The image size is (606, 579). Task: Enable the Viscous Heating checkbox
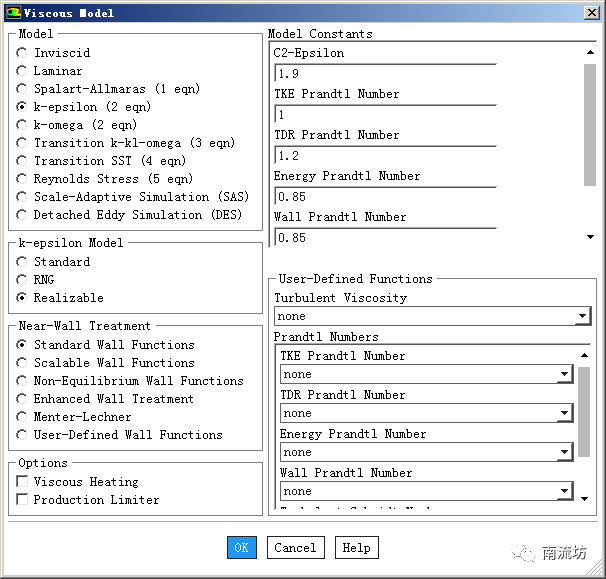coord(23,482)
